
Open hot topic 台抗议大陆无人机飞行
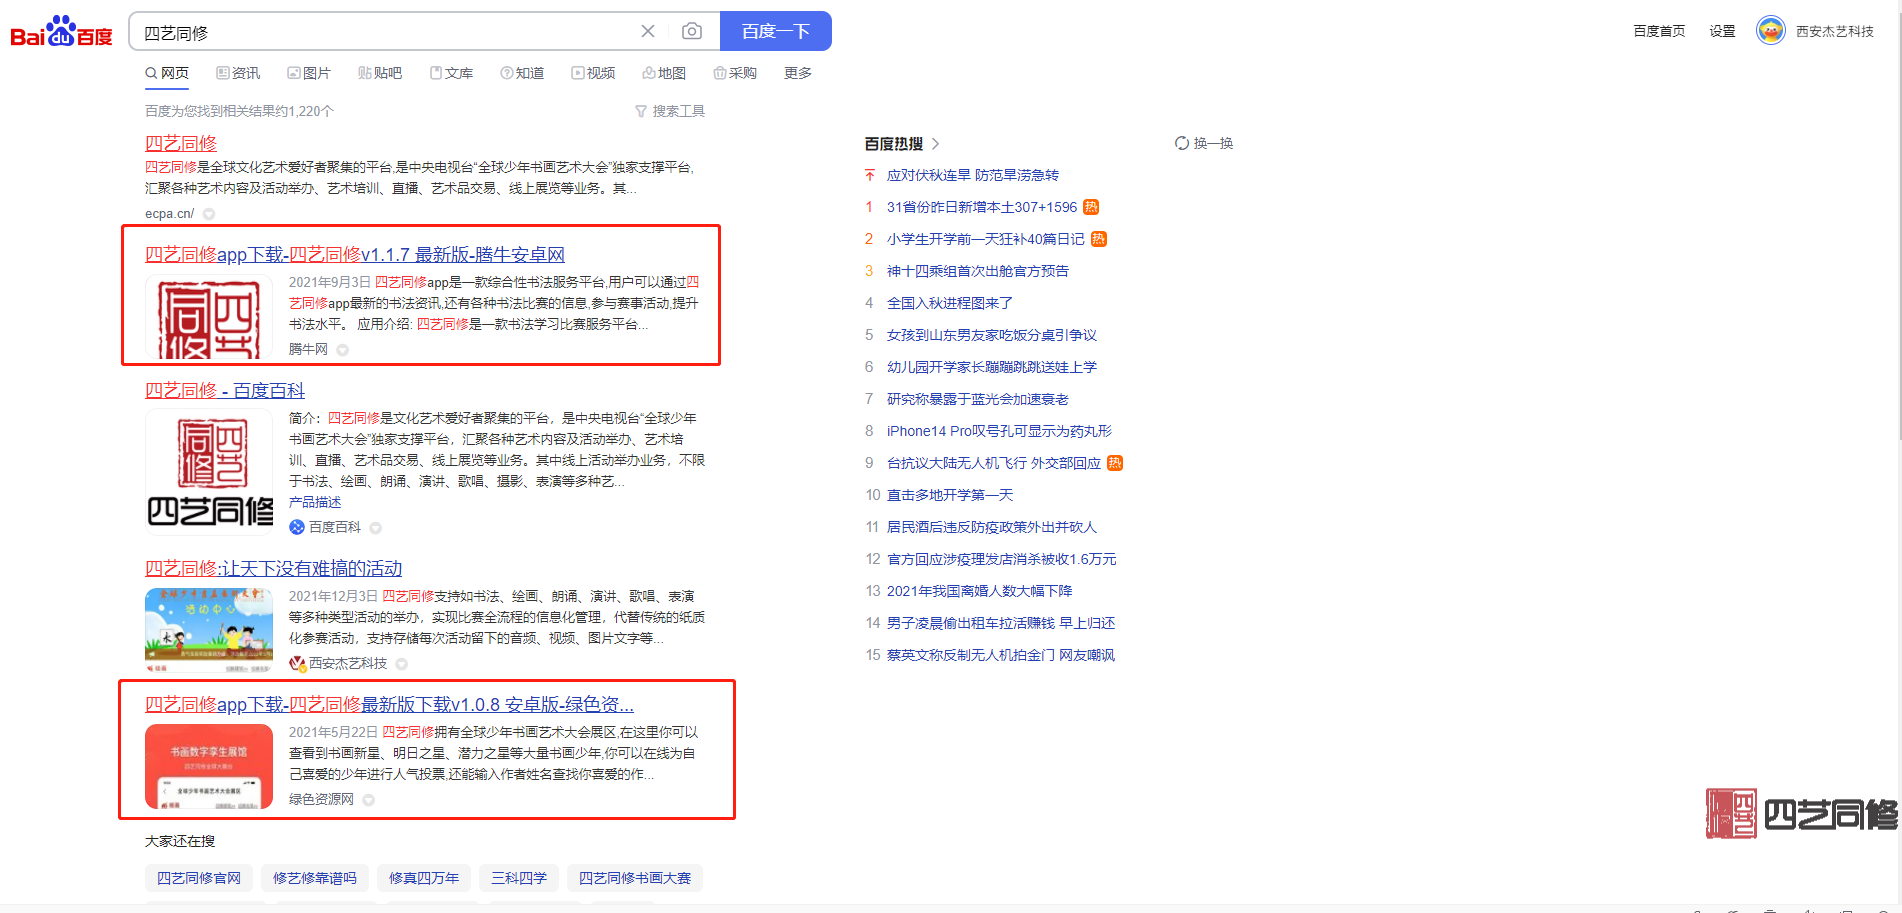tap(994, 463)
